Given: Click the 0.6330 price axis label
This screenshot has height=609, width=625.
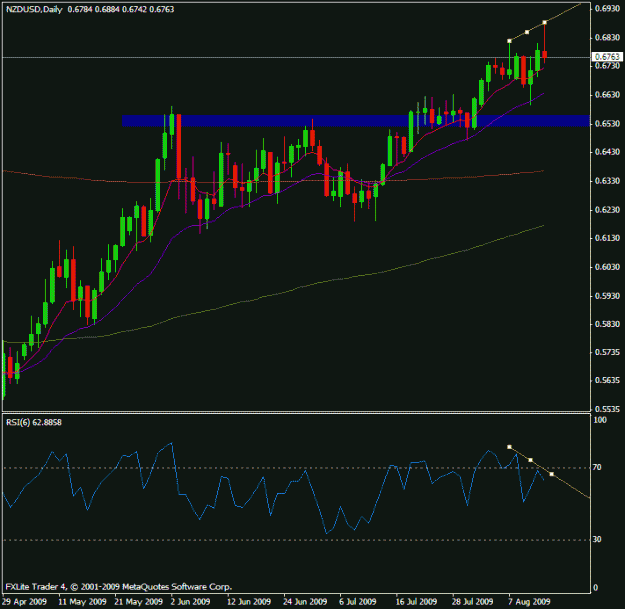Looking at the screenshot, I should click(x=607, y=181).
